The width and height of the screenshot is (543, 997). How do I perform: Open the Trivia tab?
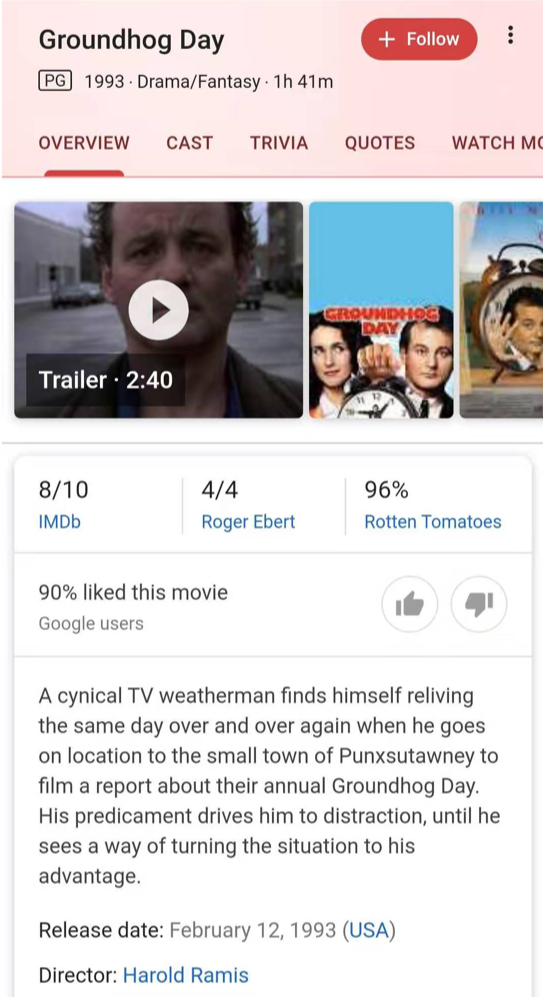click(x=278, y=143)
